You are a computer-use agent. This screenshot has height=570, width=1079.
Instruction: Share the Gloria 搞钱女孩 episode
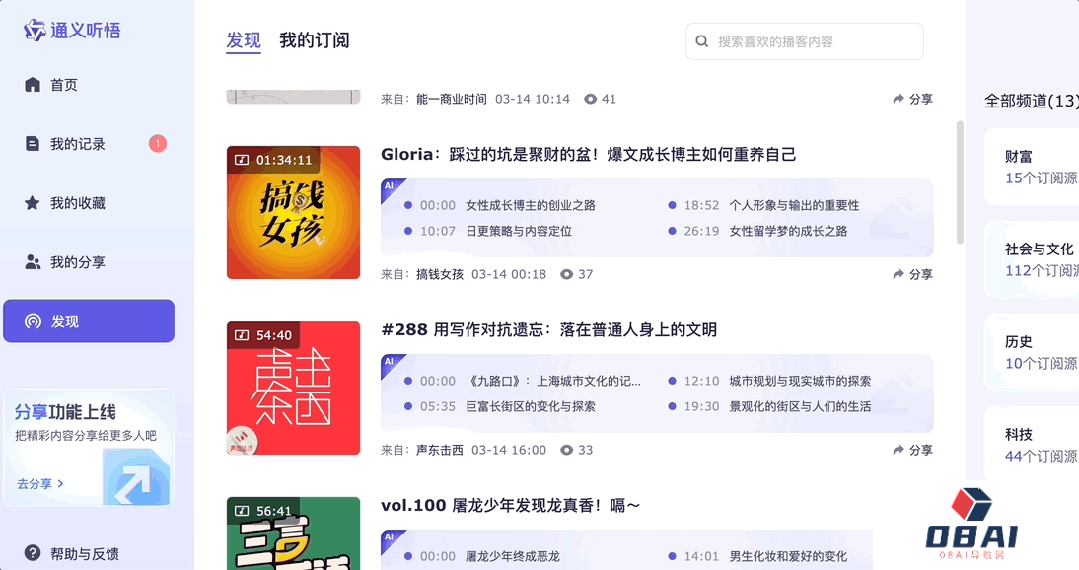tap(913, 274)
